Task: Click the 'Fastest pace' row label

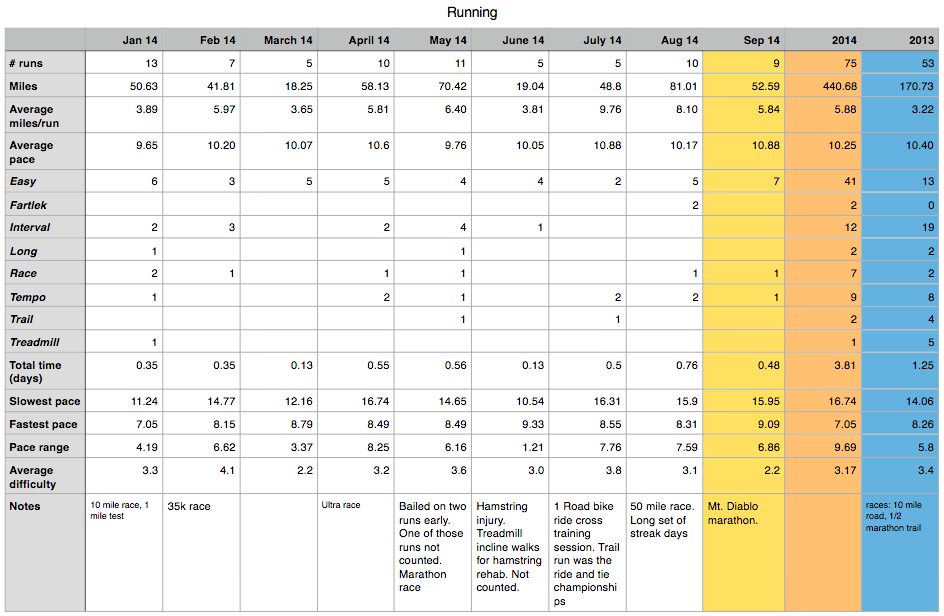Action: [43, 424]
